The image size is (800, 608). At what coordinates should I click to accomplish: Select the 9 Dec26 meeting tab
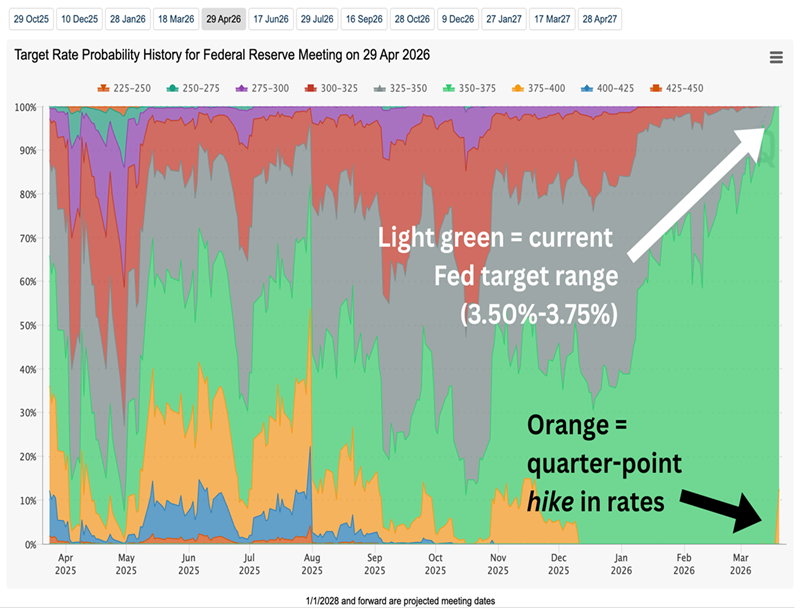pos(458,19)
